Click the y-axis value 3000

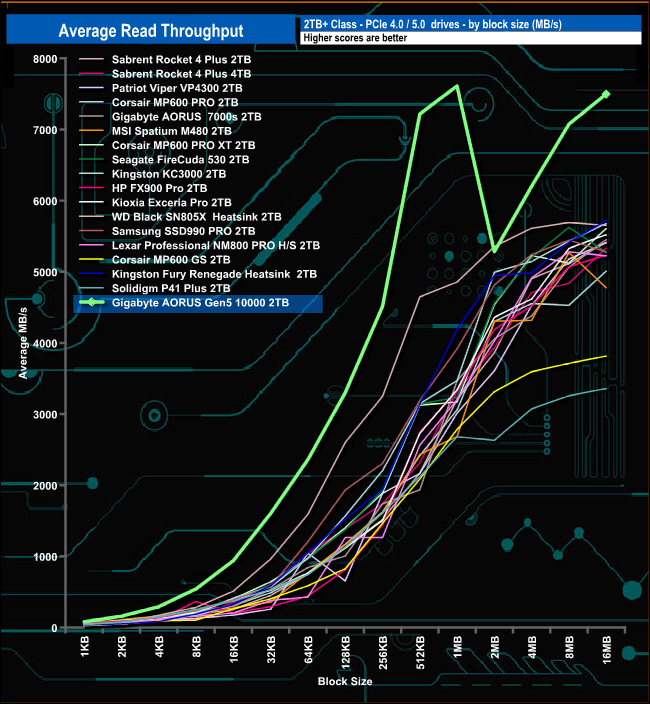point(45,415)
